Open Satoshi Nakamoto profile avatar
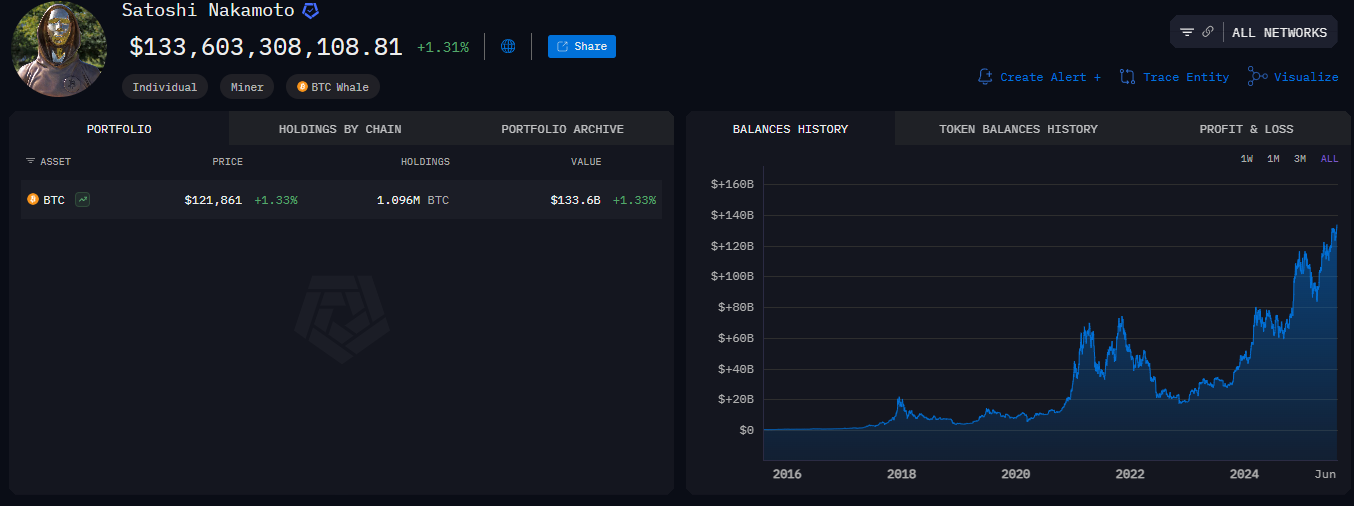The image size is (1354, 506). coord(59,49)
